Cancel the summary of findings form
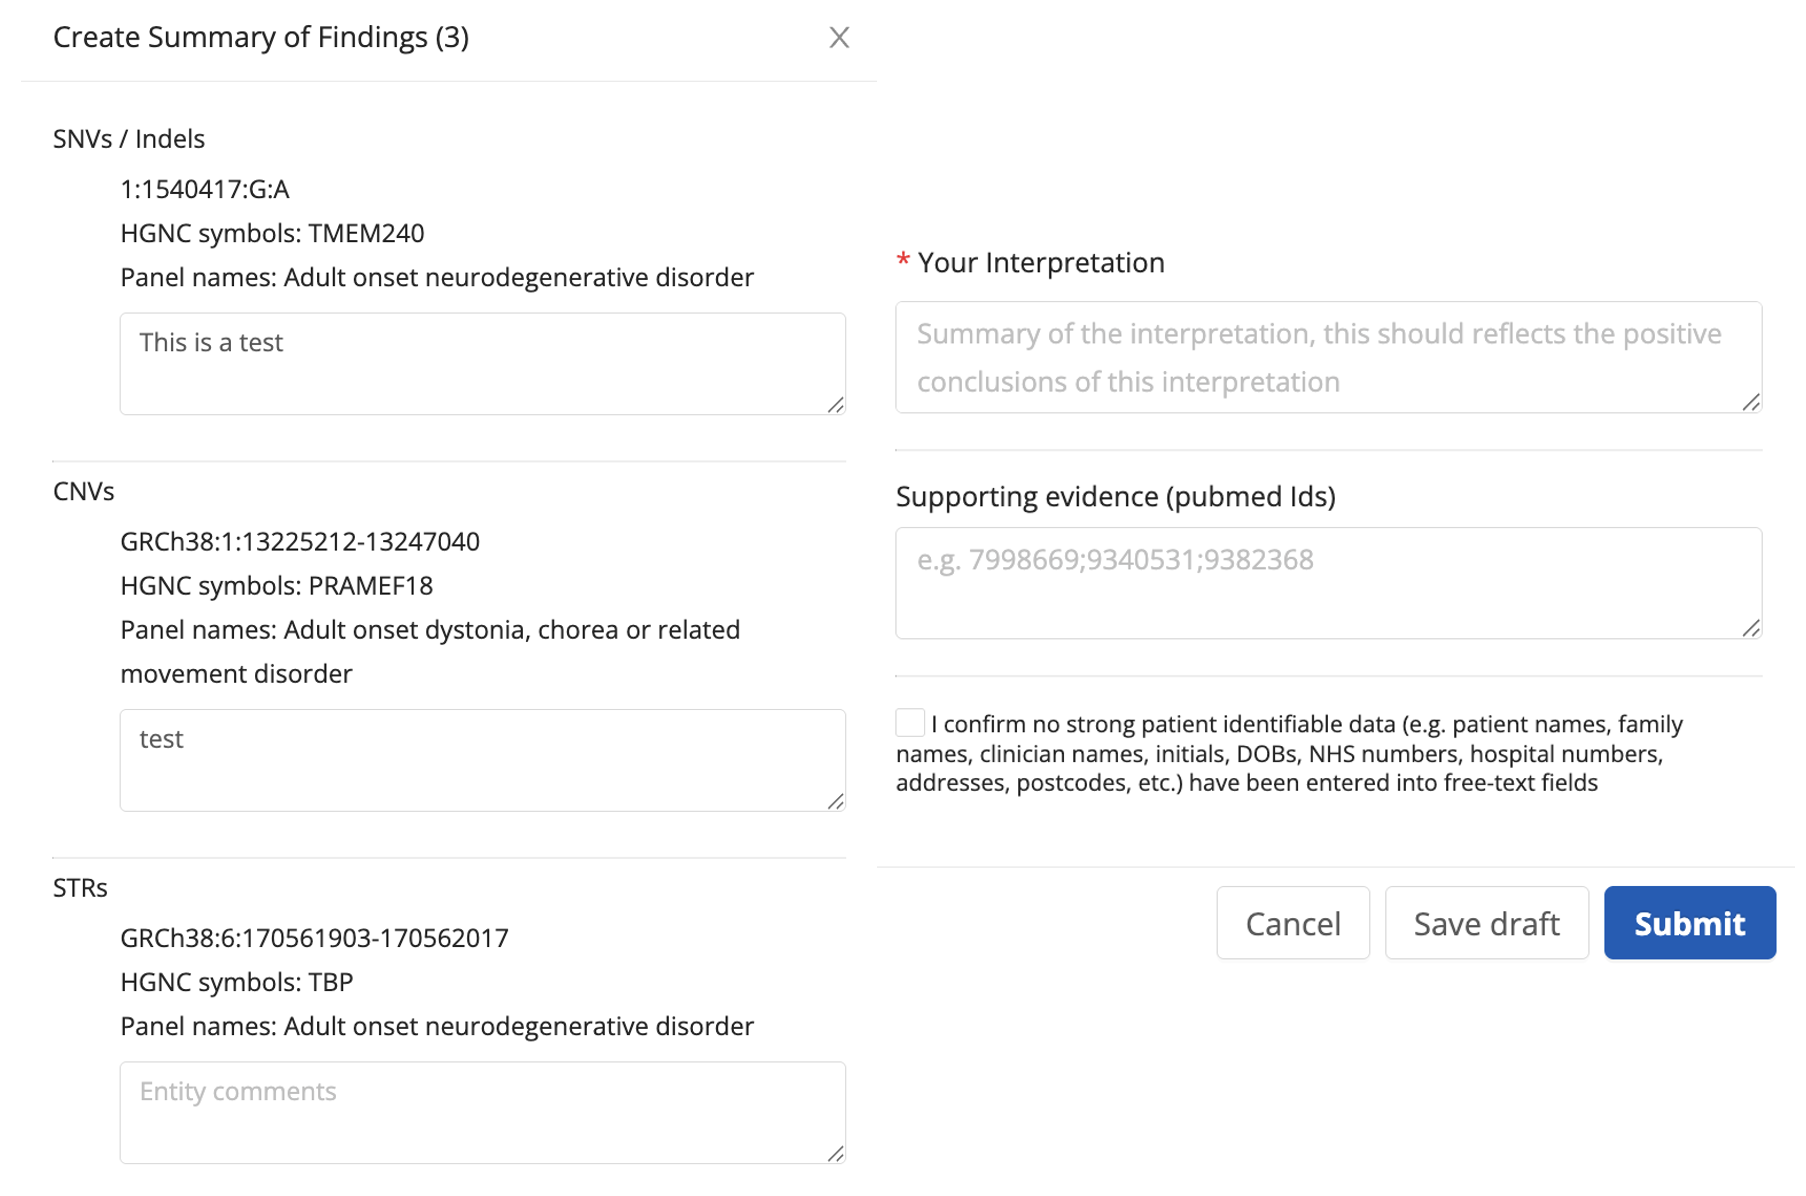1806x1196 pixels. tap(1292, 923)
